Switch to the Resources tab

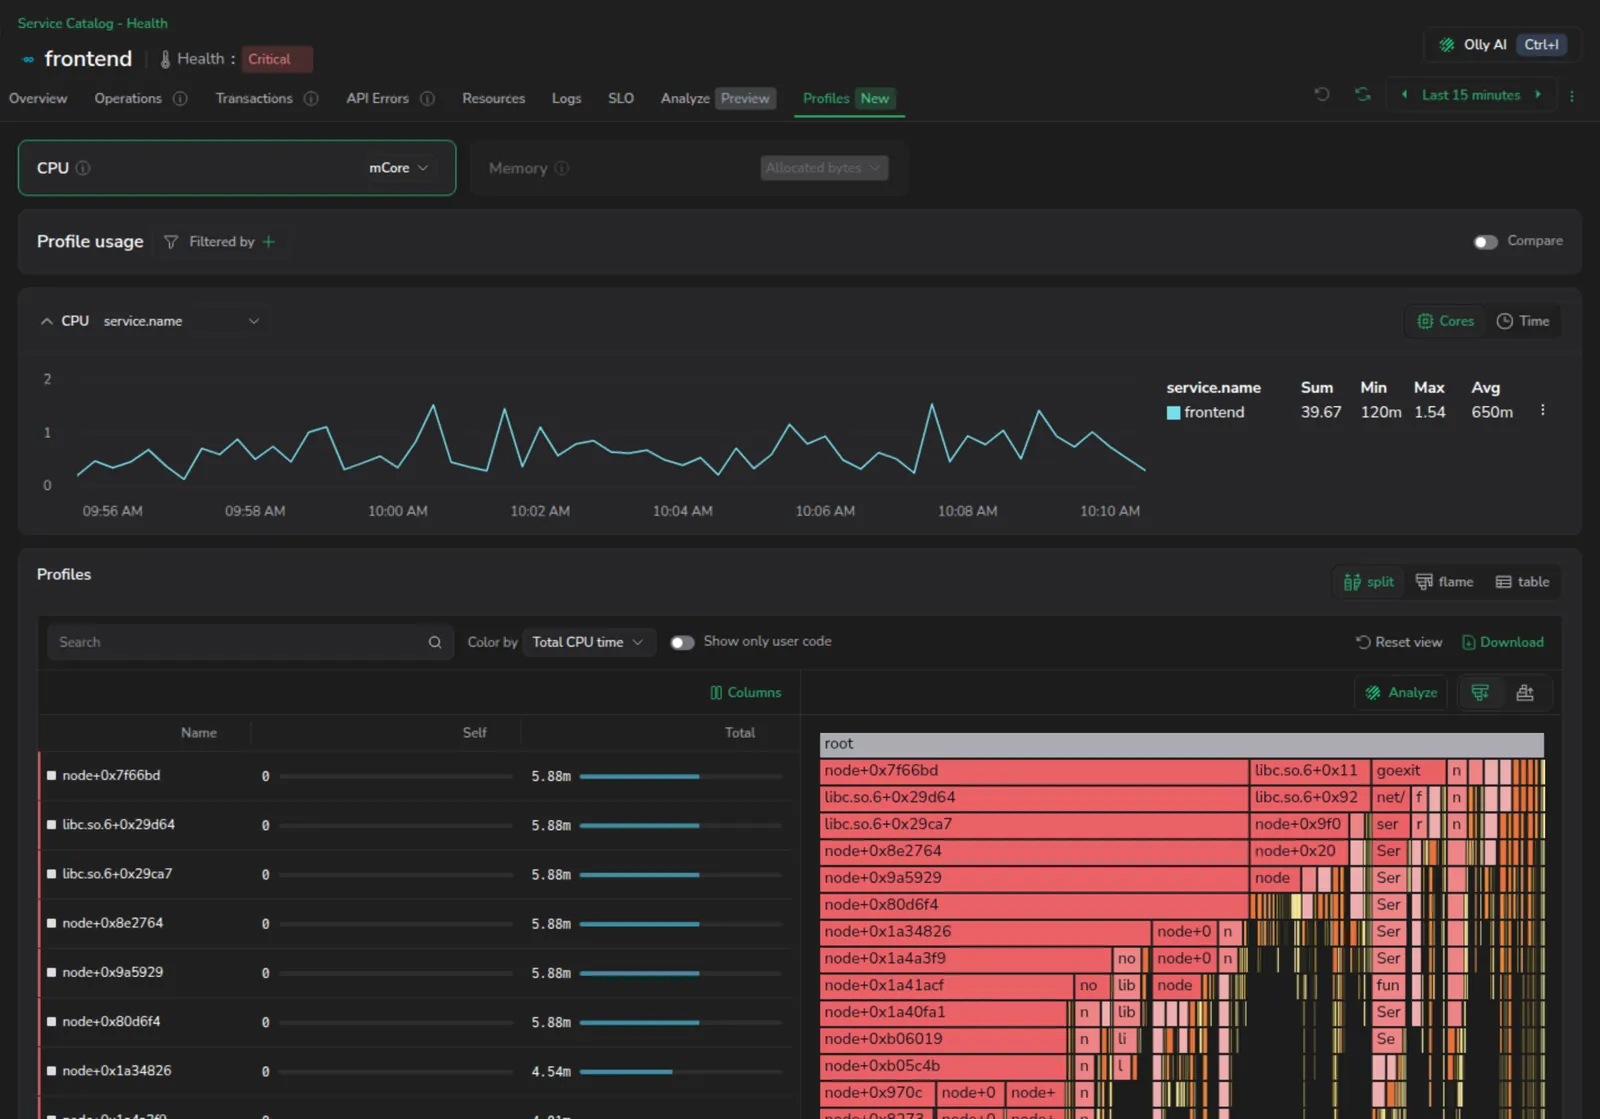(x=494, y=99)
